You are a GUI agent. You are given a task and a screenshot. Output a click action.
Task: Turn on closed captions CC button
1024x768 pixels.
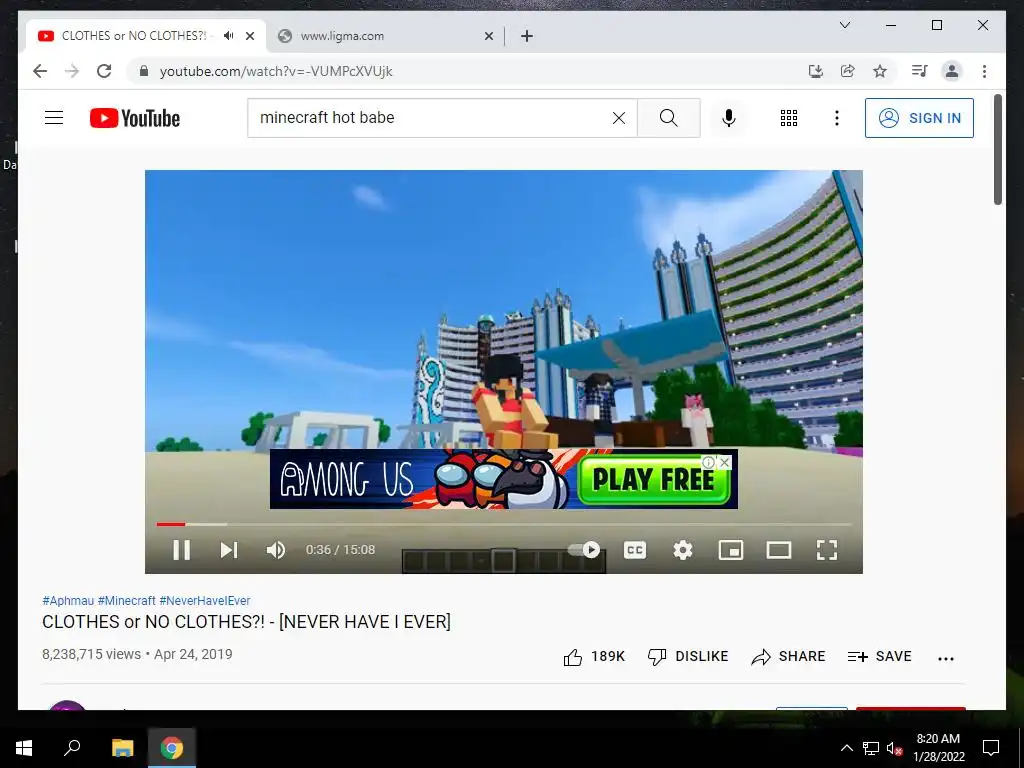pyautogui.click(x=635, y=550)
